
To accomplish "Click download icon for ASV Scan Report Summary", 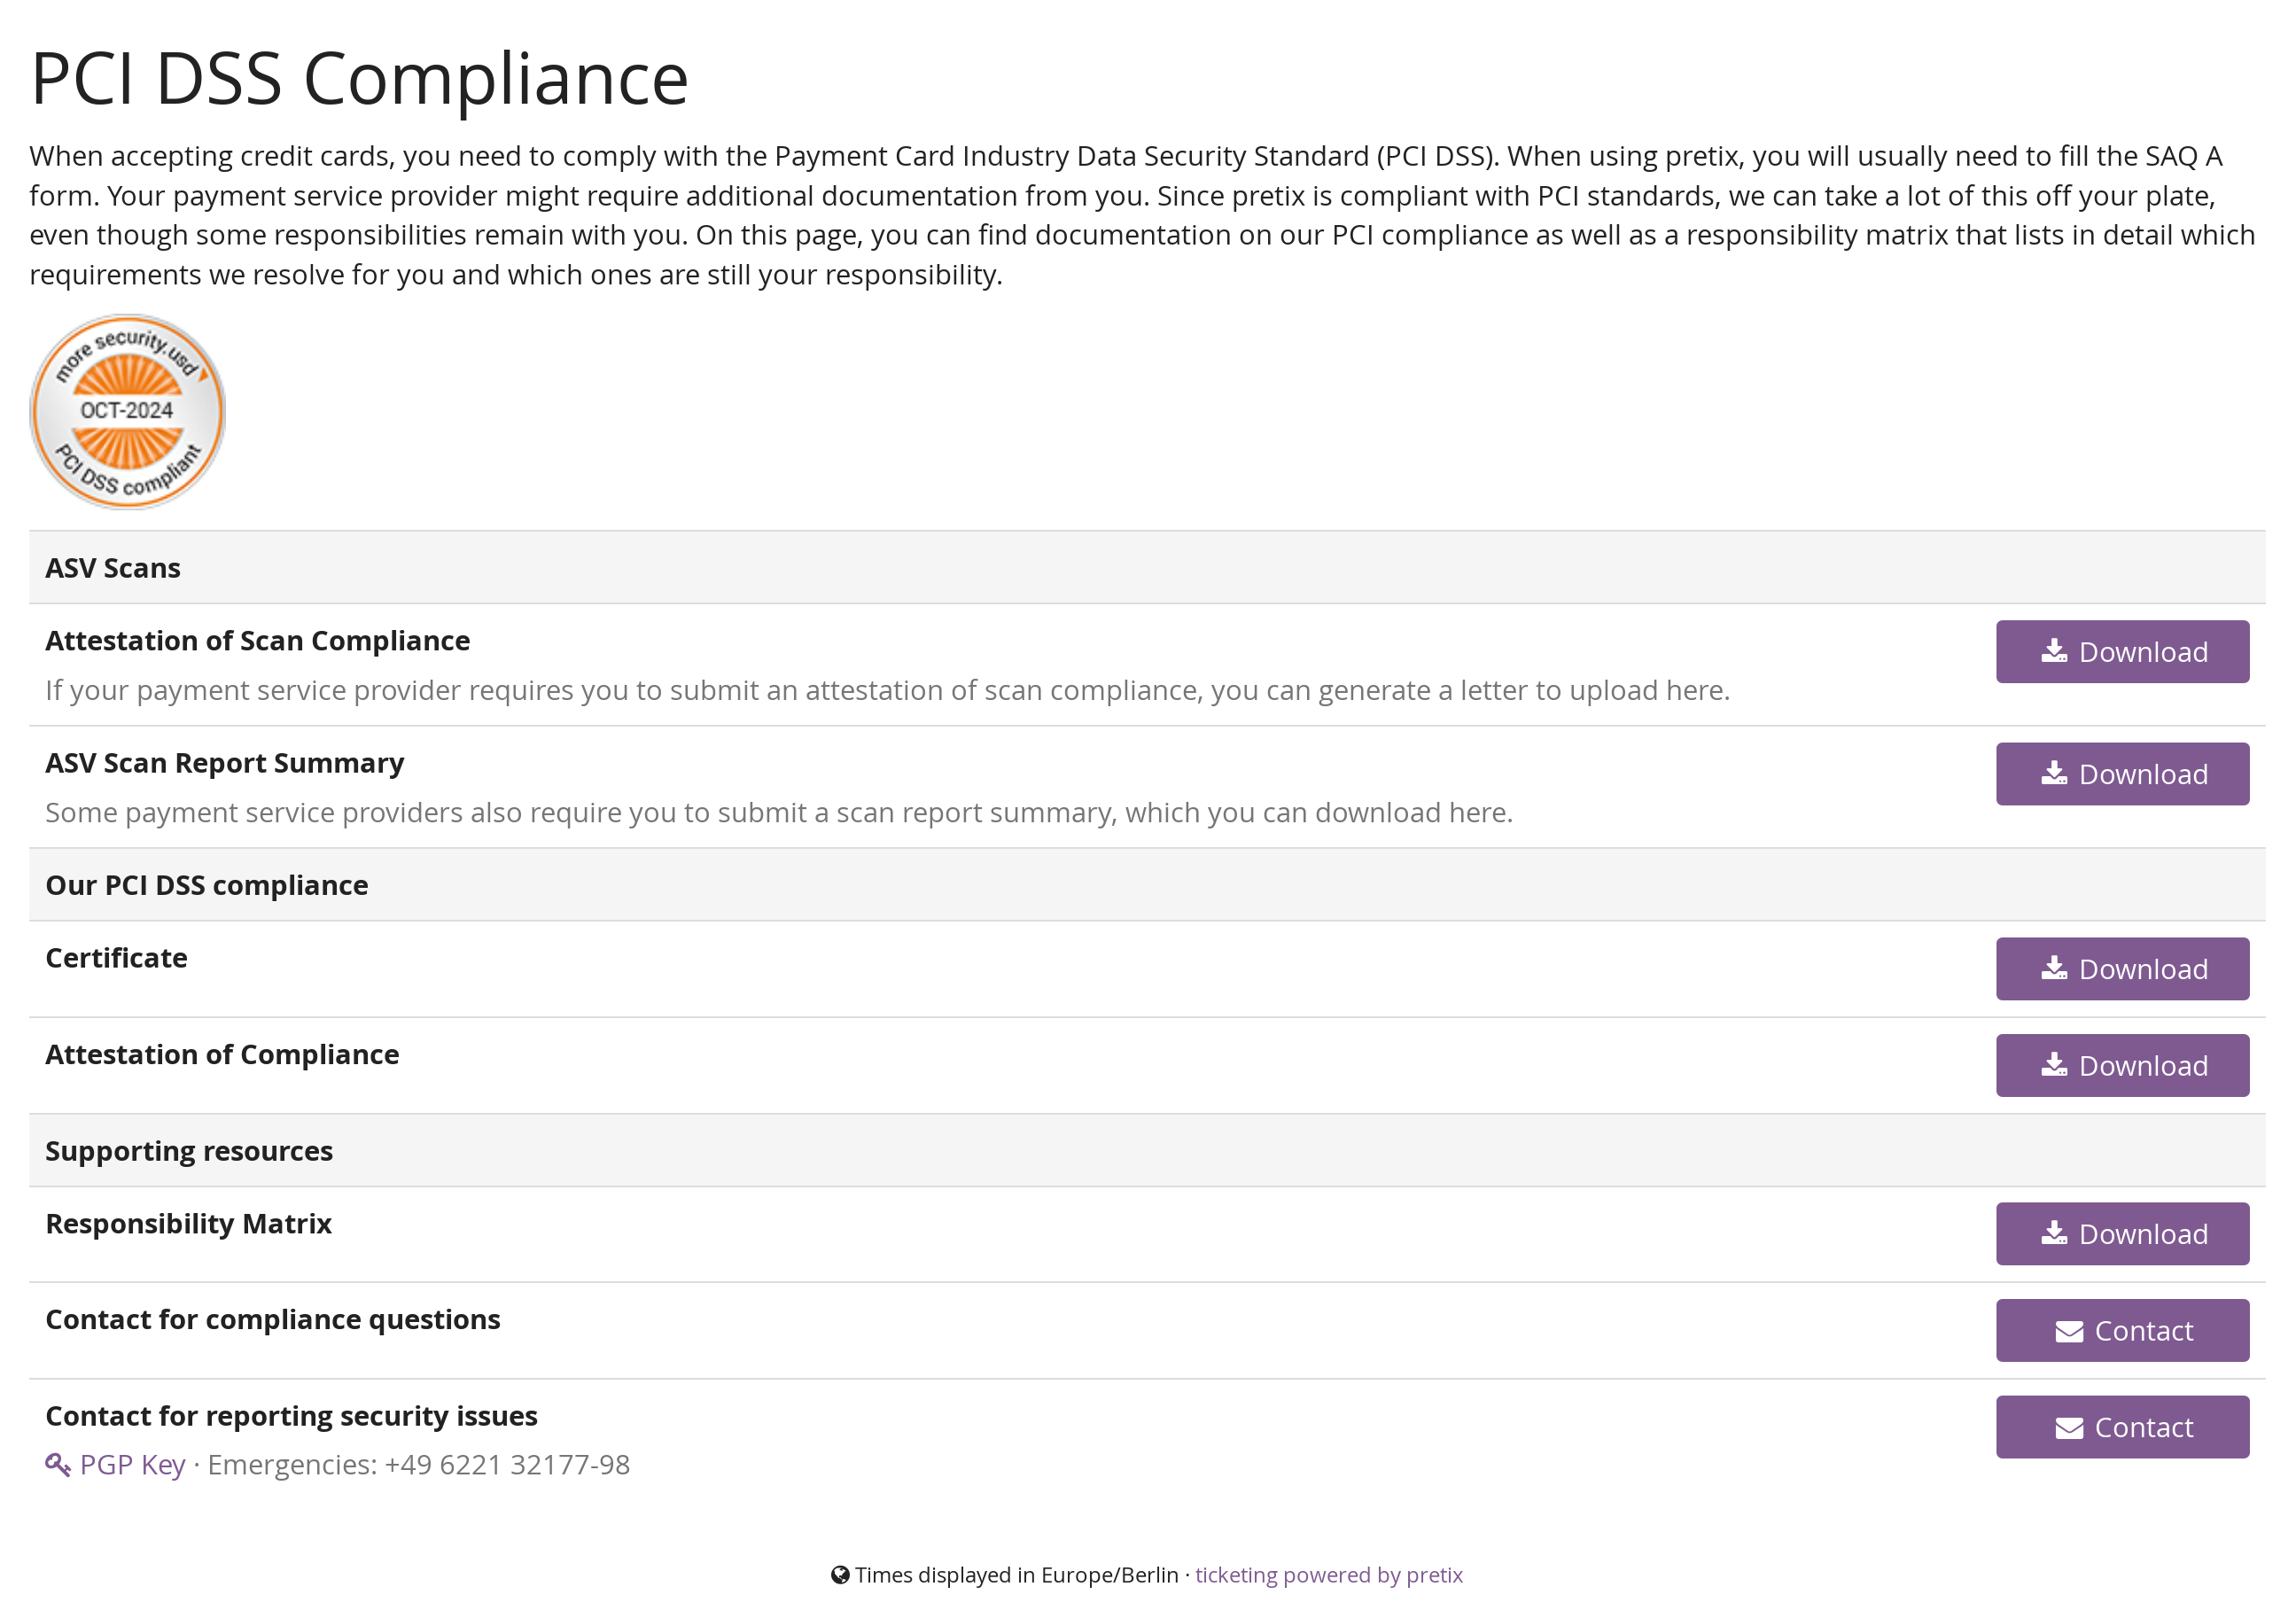I will [2054, 773].
